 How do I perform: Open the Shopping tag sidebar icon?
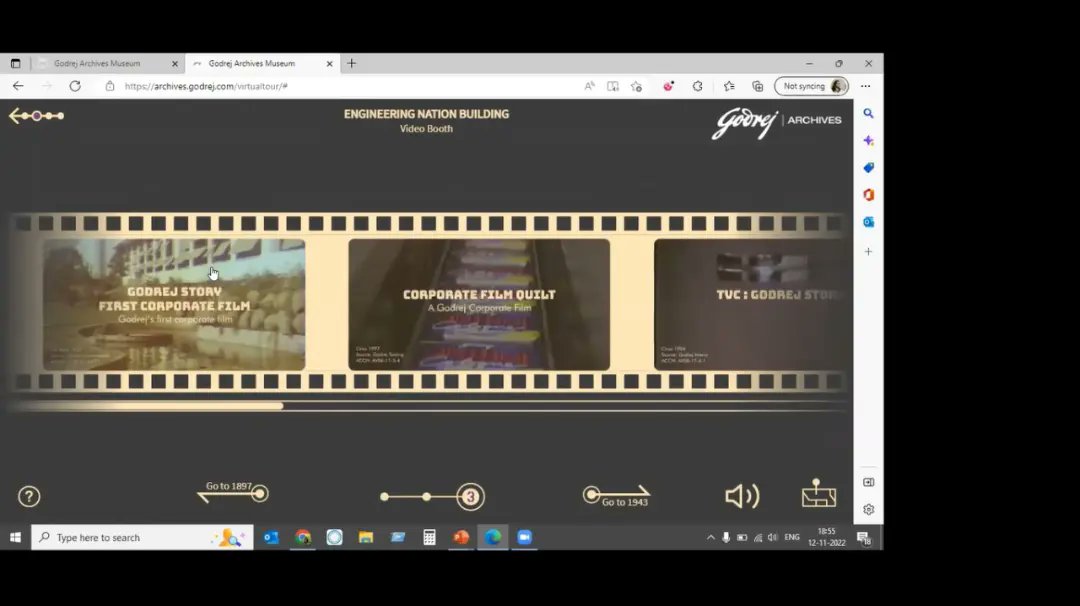[x=869, y=167]
